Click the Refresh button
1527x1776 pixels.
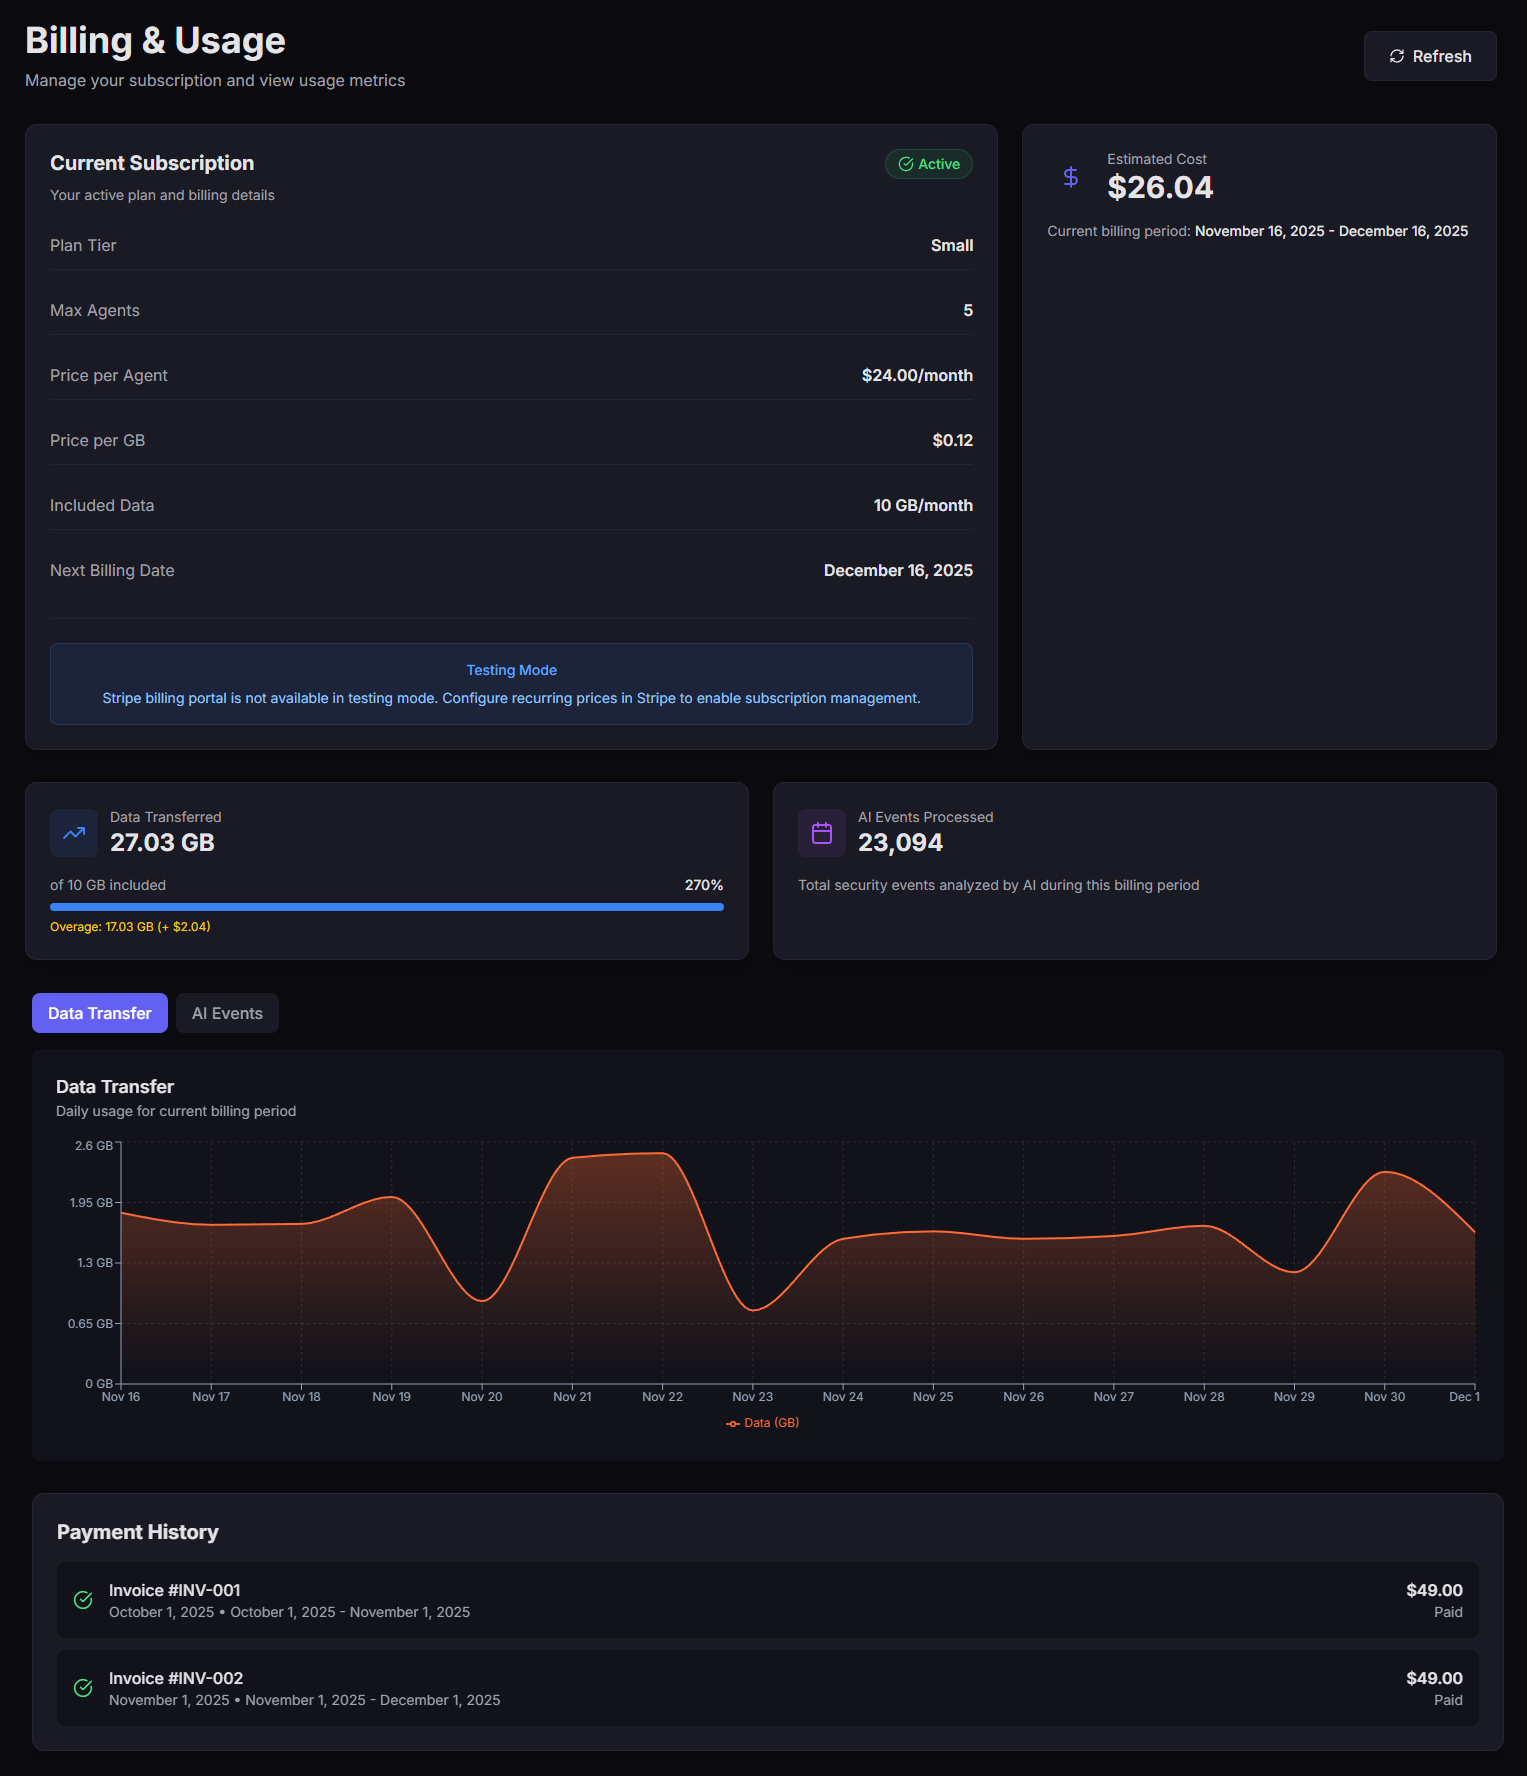pos(1430,56)
